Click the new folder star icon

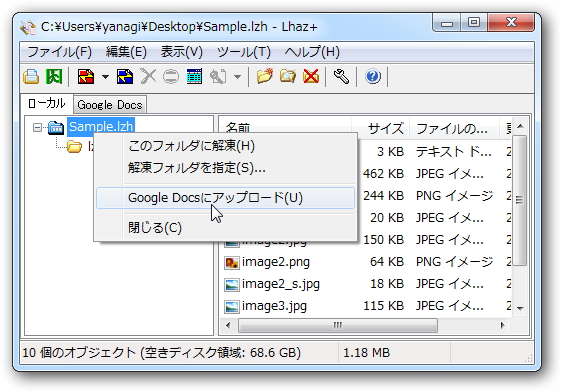point(265,76)
